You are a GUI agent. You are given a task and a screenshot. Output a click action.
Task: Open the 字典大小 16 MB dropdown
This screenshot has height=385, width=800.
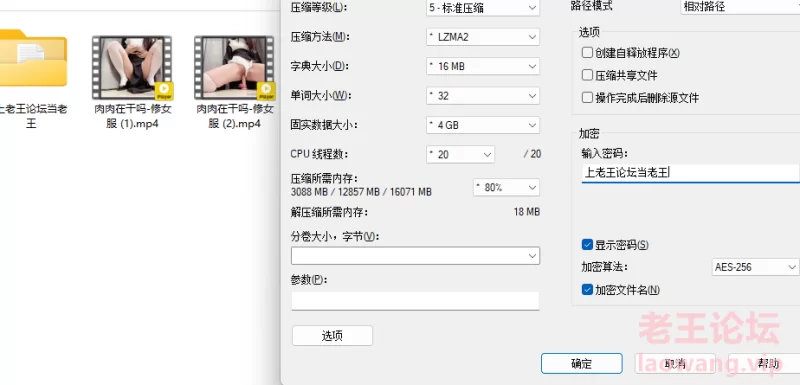pos(483,66)
